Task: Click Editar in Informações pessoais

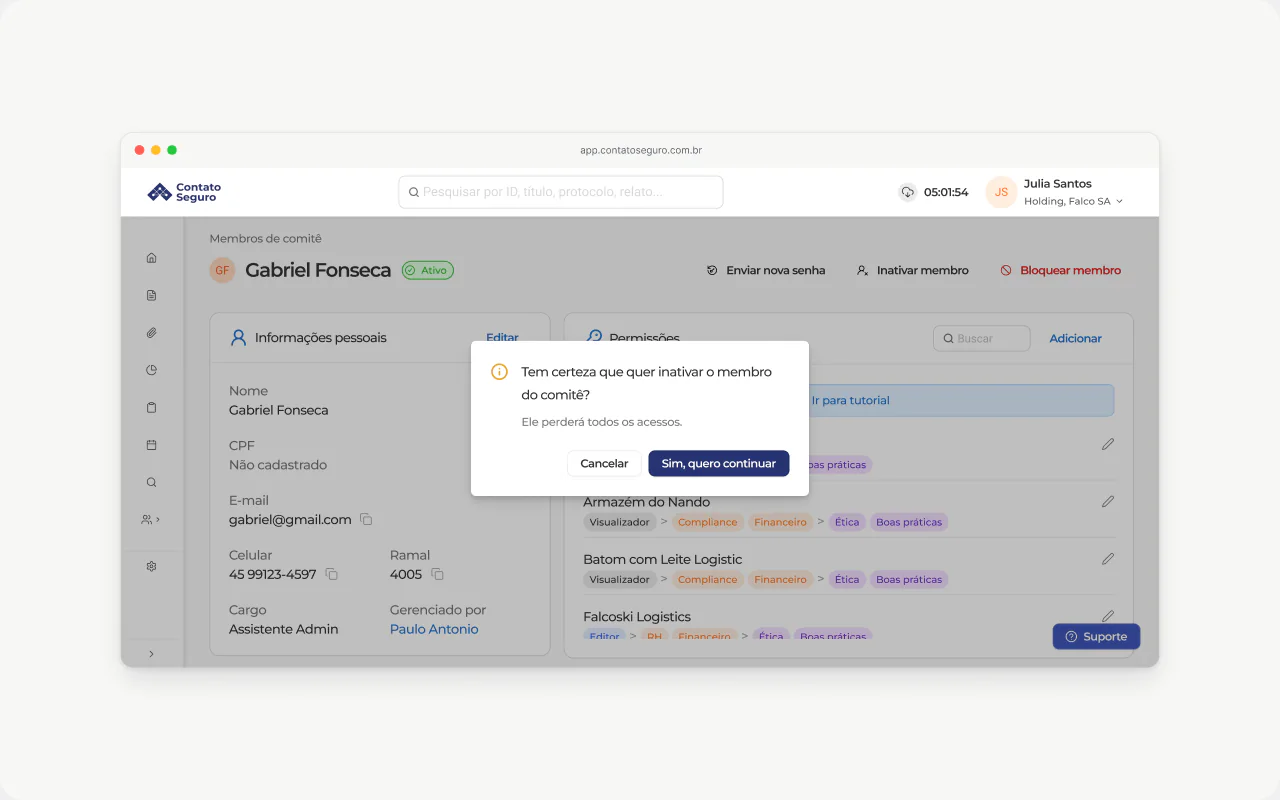Action: (x=502, y=338)
